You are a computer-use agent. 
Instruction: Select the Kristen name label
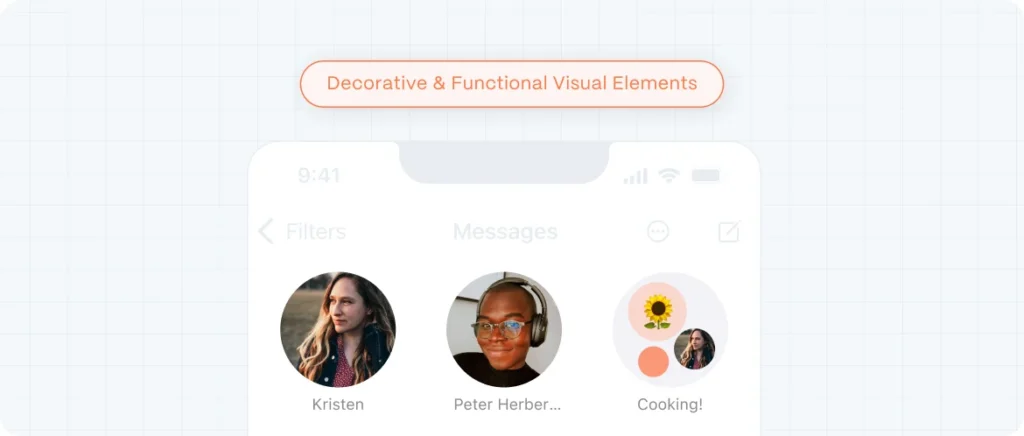click(x=338, y=405)
